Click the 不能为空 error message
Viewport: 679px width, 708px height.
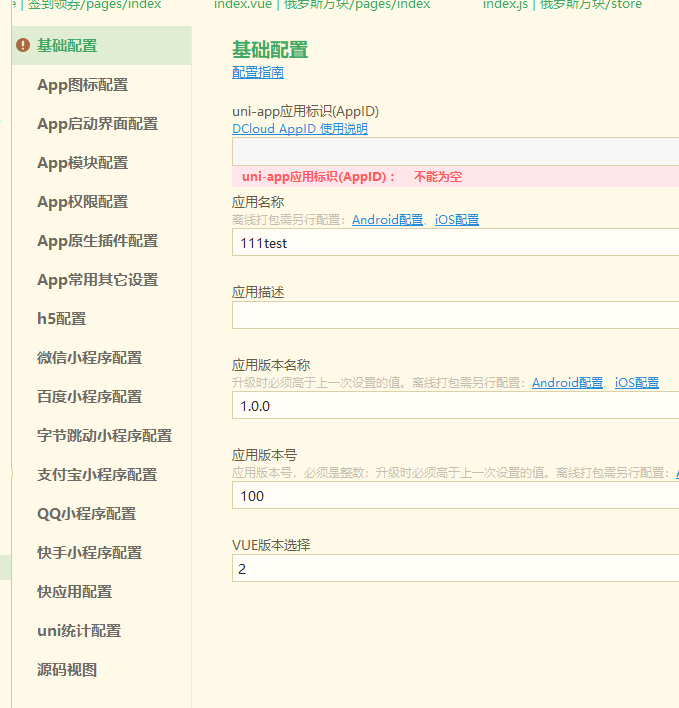pyautogui.click(x=437, y=177)
